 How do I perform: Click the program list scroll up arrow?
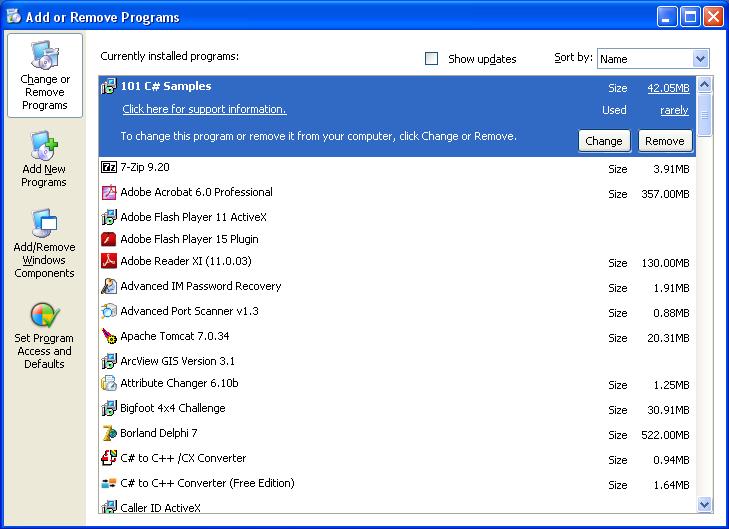tap(704, 85)
